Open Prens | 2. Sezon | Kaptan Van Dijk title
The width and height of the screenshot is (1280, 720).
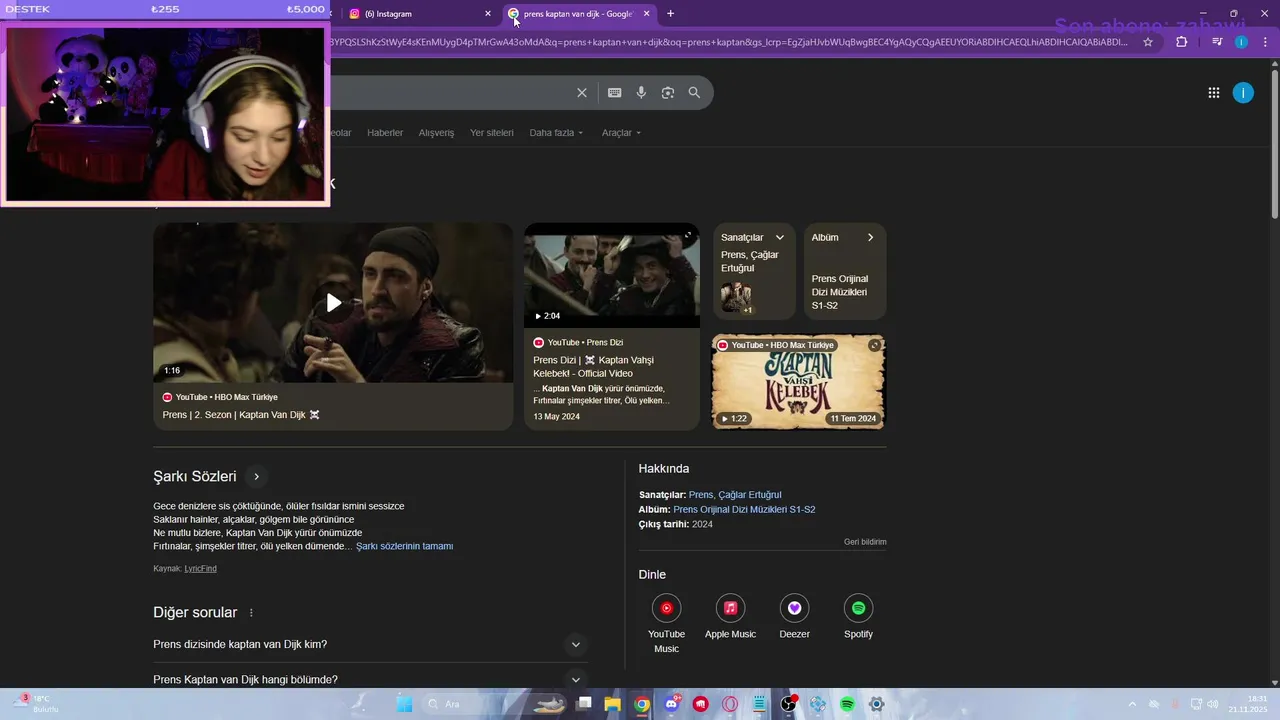[241, 415]
